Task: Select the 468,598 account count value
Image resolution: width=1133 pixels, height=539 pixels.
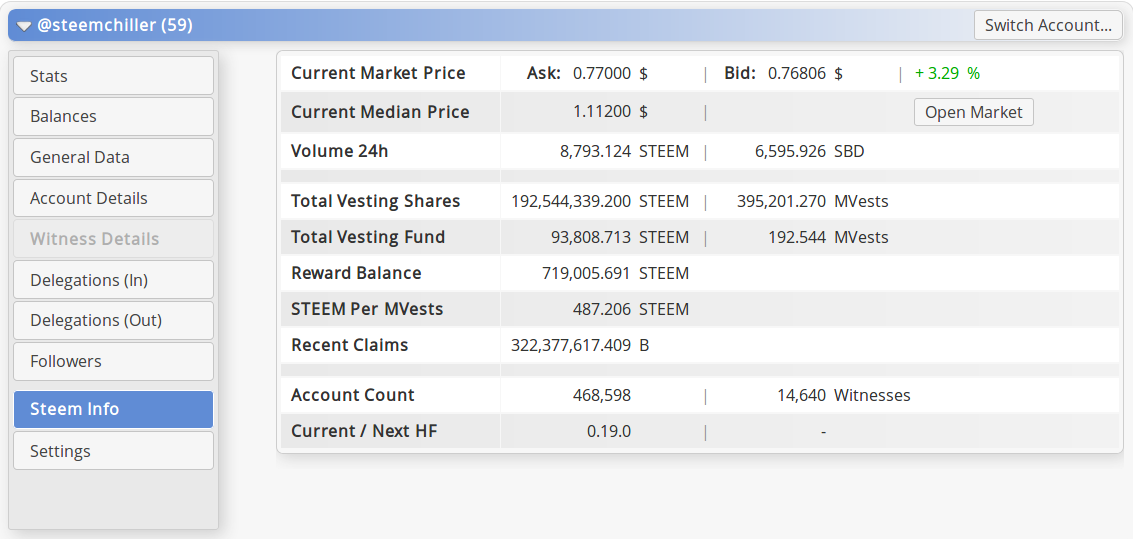Action: pos(600,395)
